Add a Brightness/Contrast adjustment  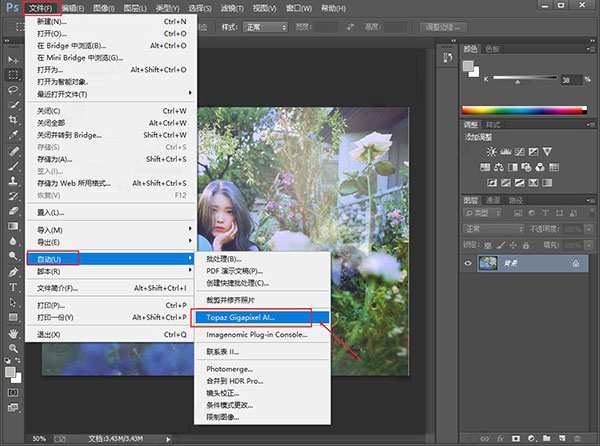pos(491,151)
